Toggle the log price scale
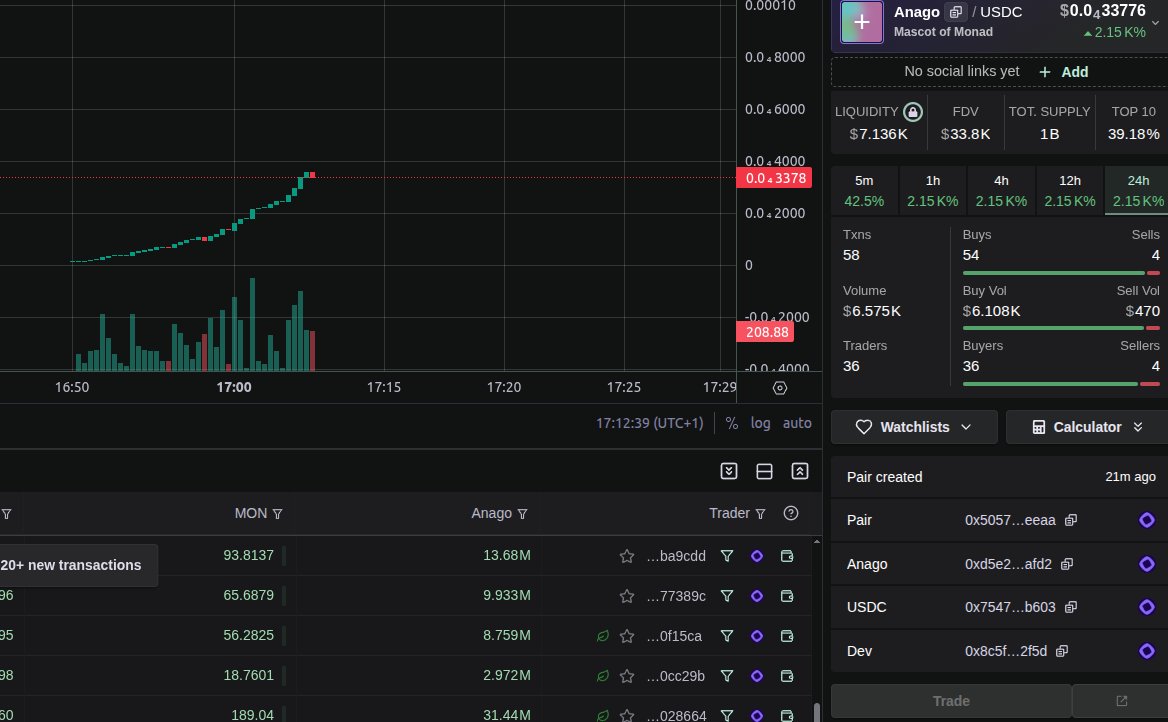1168x722 pixels. click(761, 423)
